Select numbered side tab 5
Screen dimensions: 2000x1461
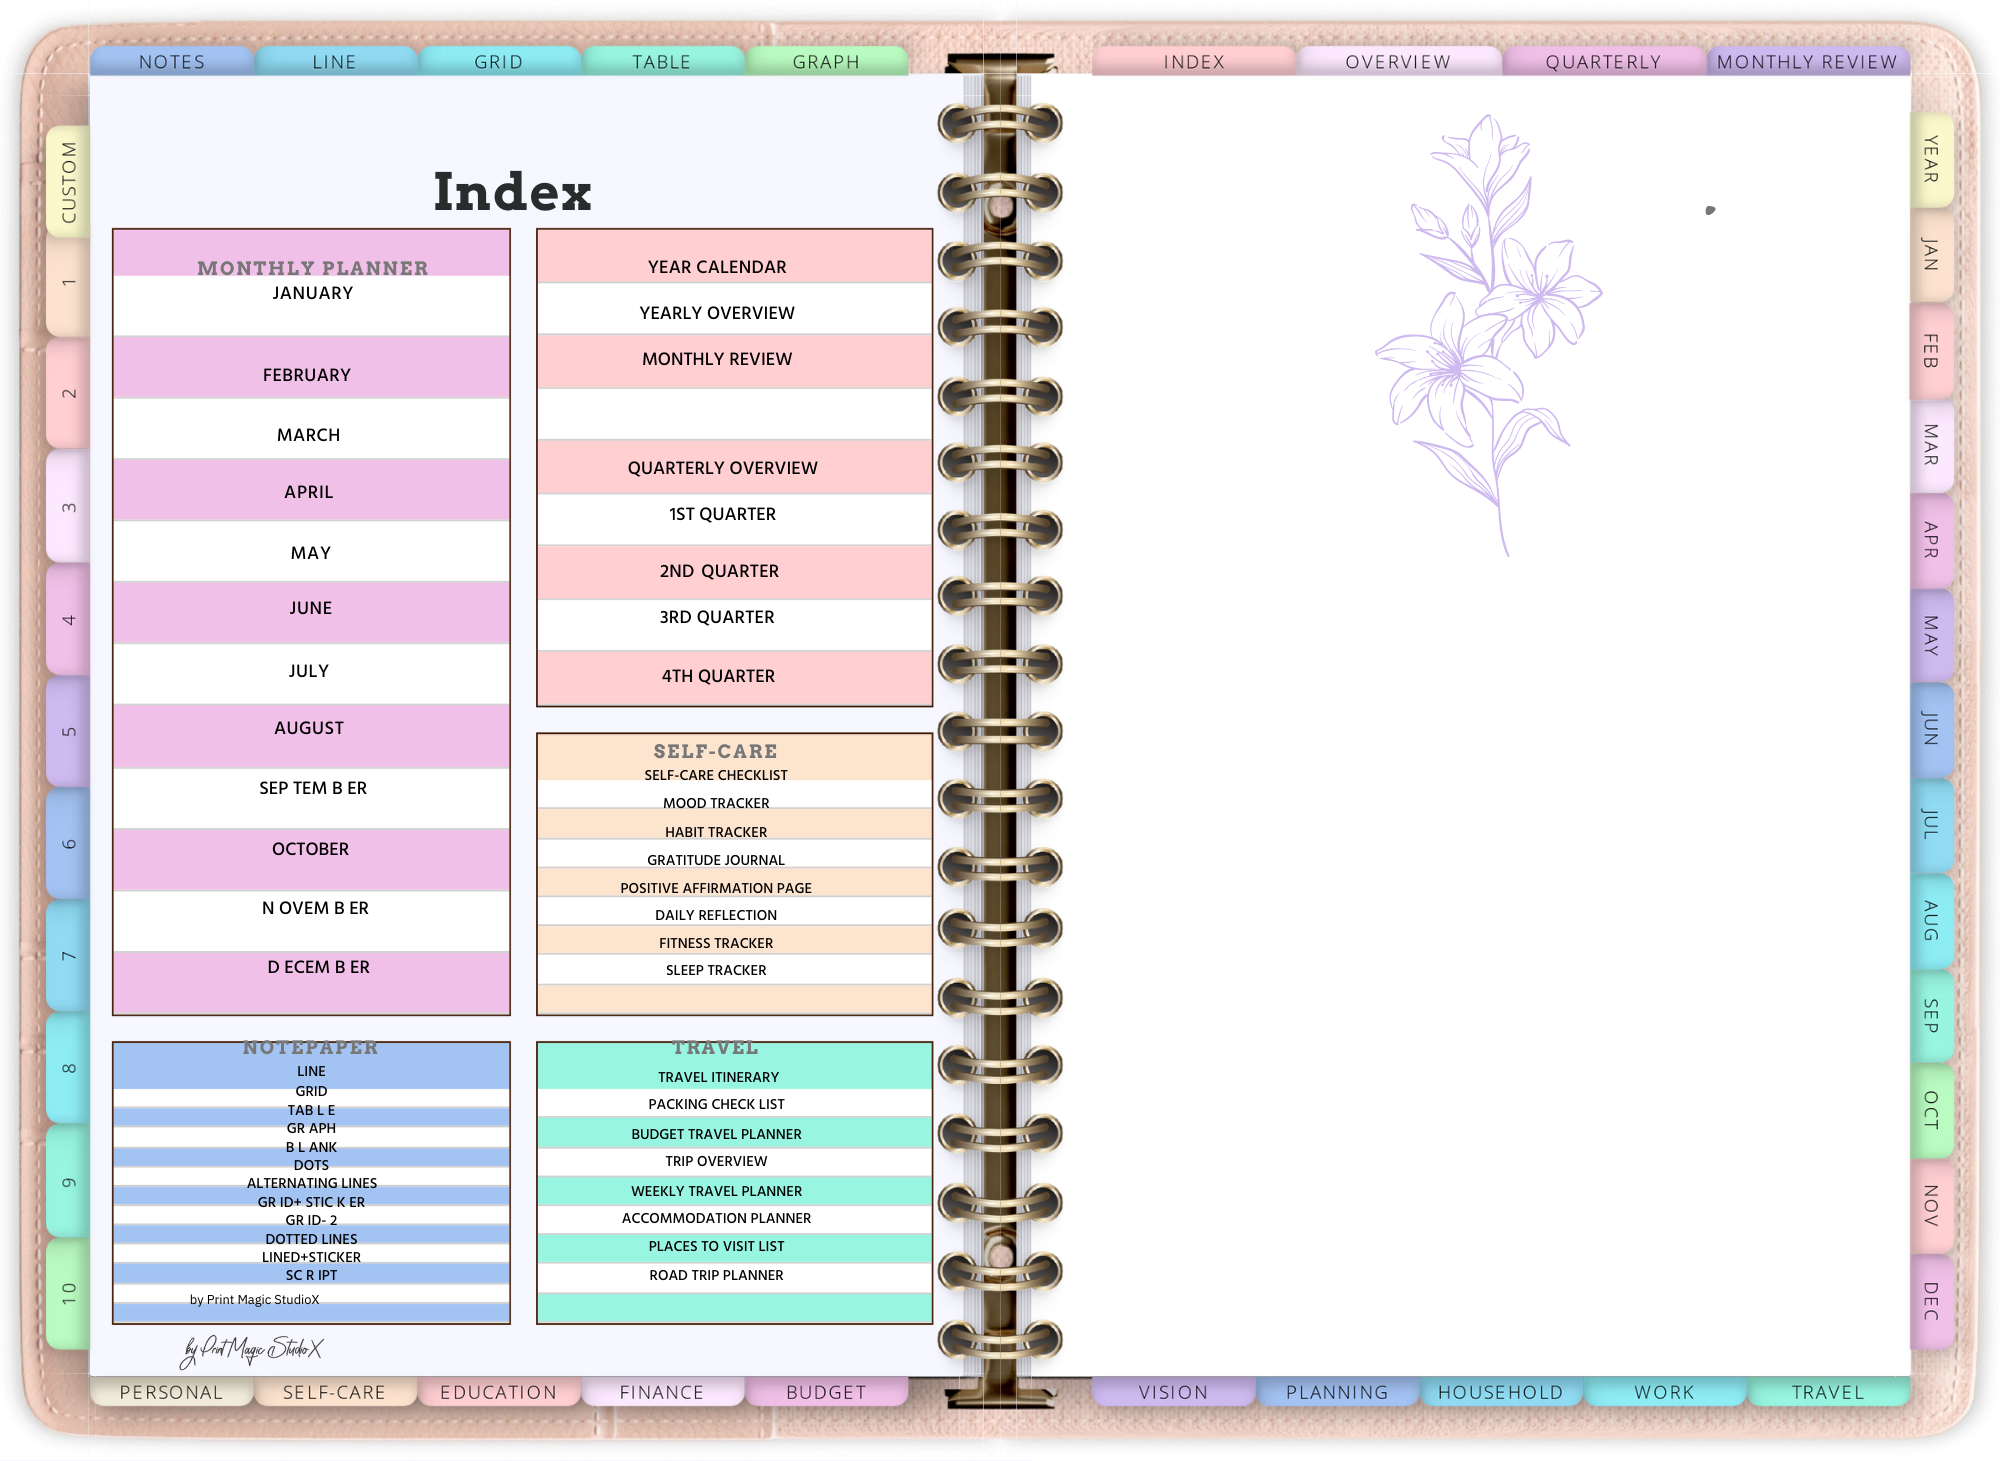[68, 731]
